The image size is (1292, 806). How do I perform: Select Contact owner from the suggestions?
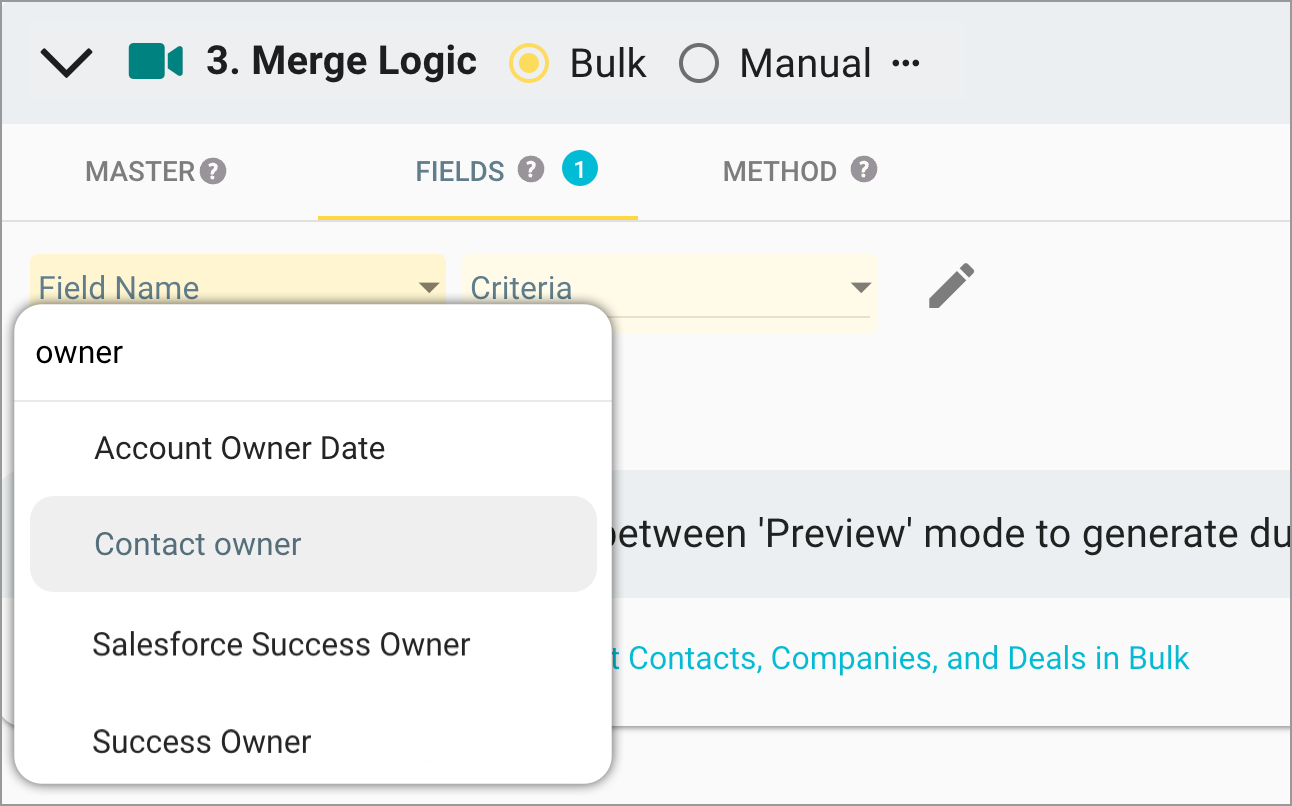pos(197,544)
